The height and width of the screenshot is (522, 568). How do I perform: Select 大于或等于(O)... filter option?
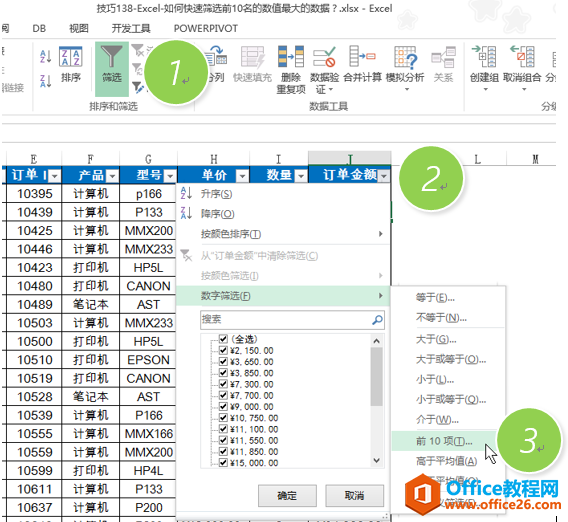point(451,359)
